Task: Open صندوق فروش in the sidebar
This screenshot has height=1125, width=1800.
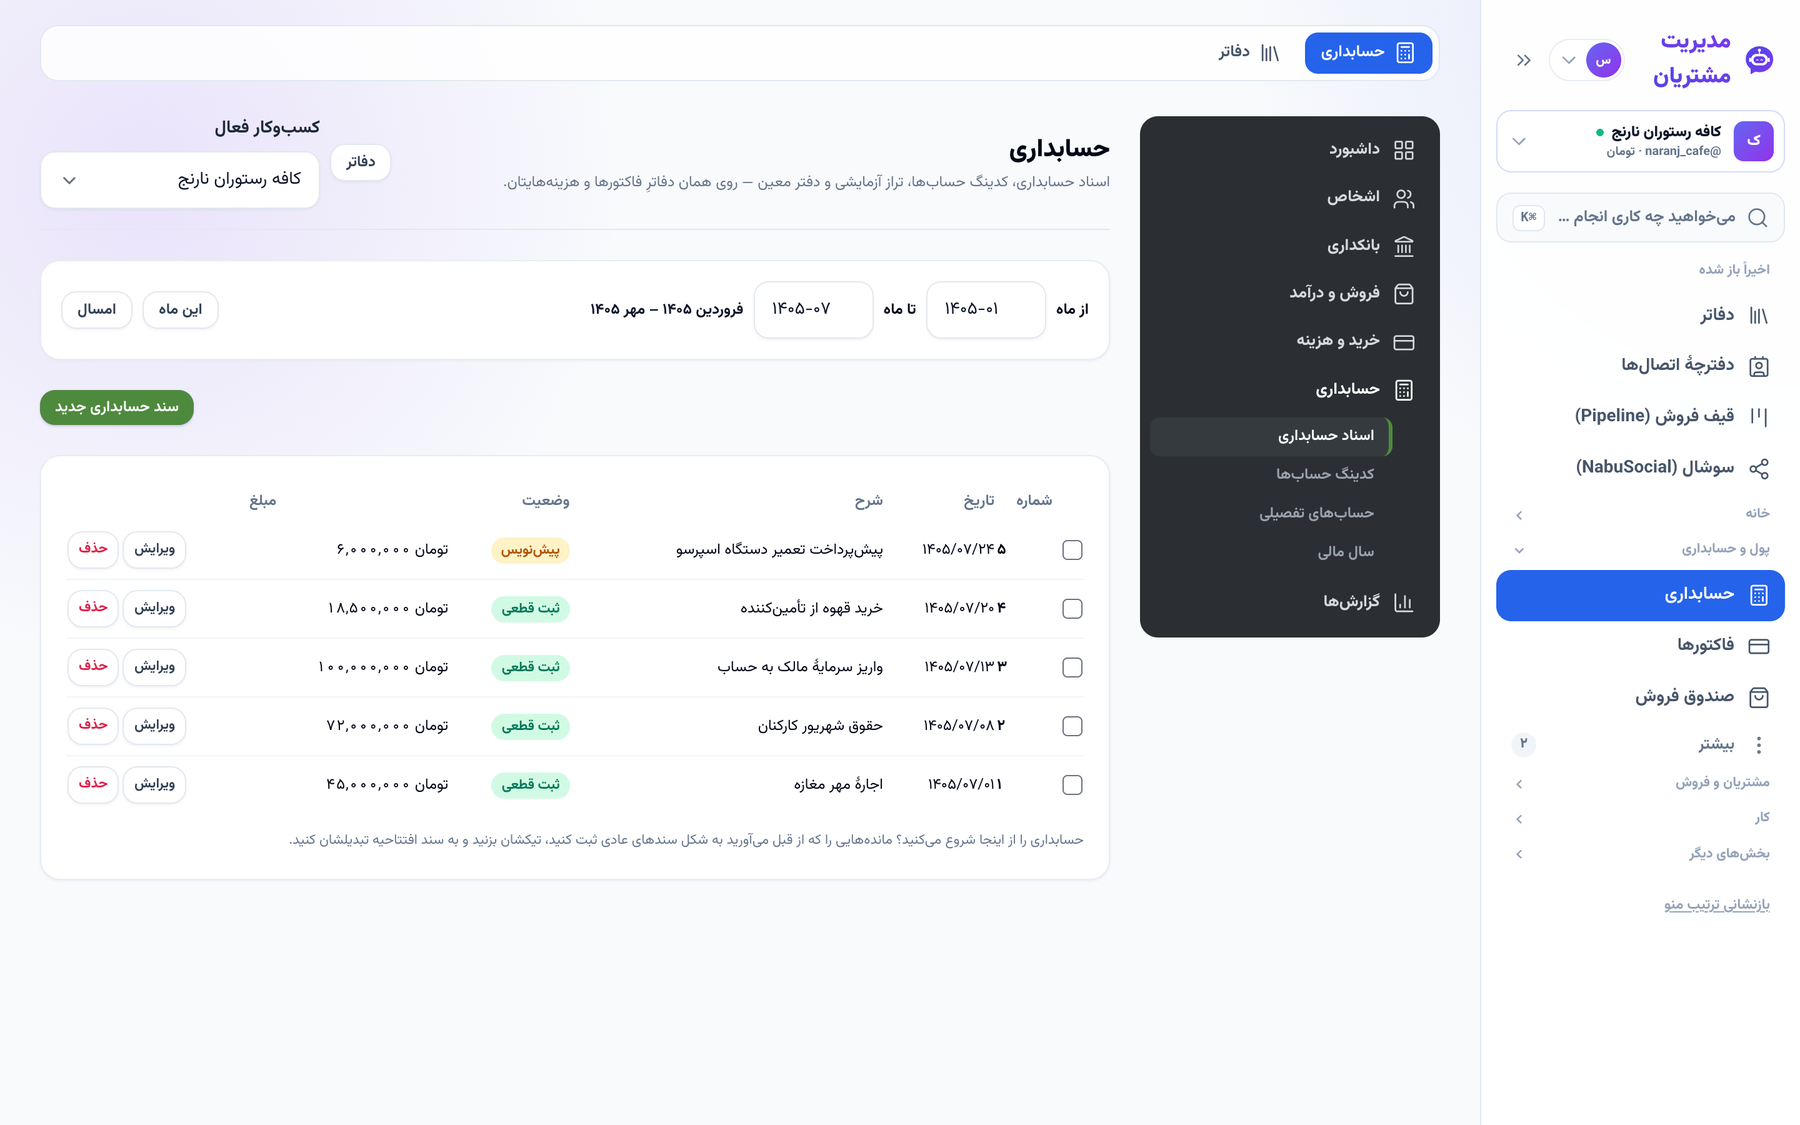Action: [1640, 696]
